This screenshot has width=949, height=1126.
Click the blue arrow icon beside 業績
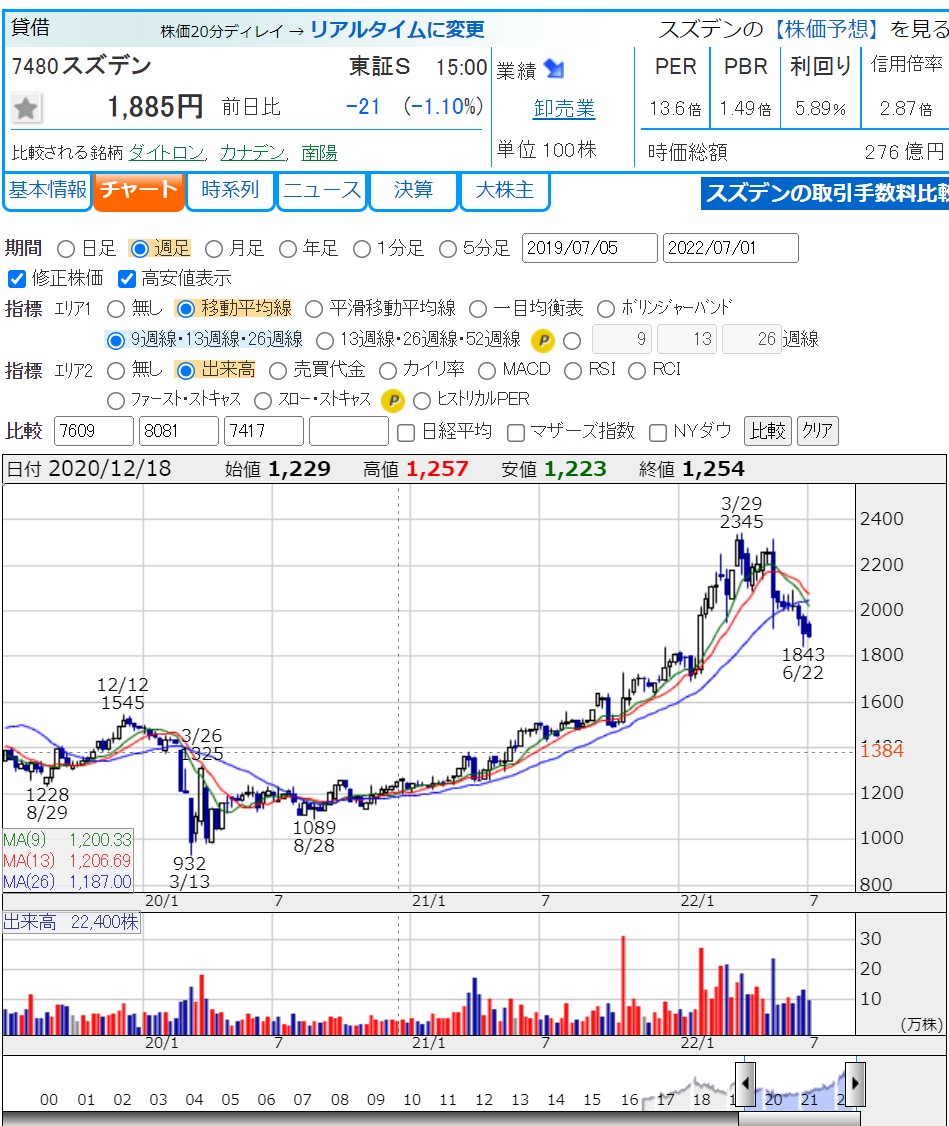pyautogui.click(x=554, y=69)
